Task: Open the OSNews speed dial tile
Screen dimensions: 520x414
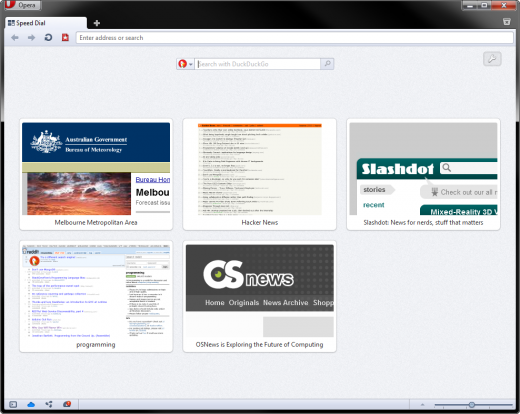Action: pos(260,296)
